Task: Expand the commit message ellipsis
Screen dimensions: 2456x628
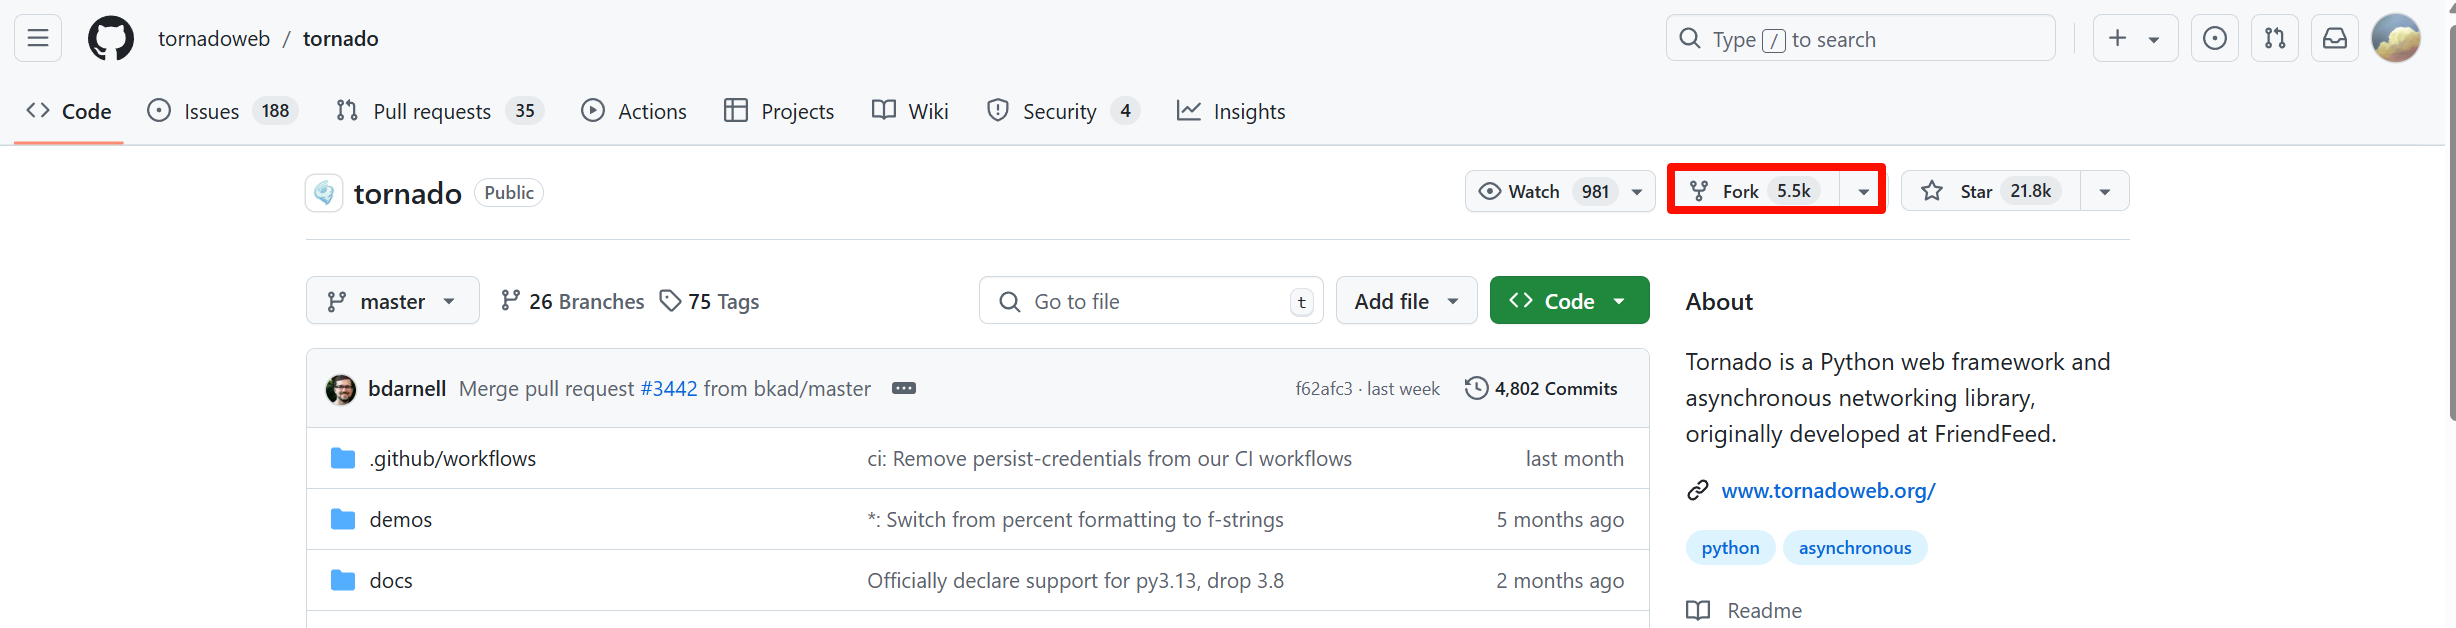Action: click(x=904, y=388)
